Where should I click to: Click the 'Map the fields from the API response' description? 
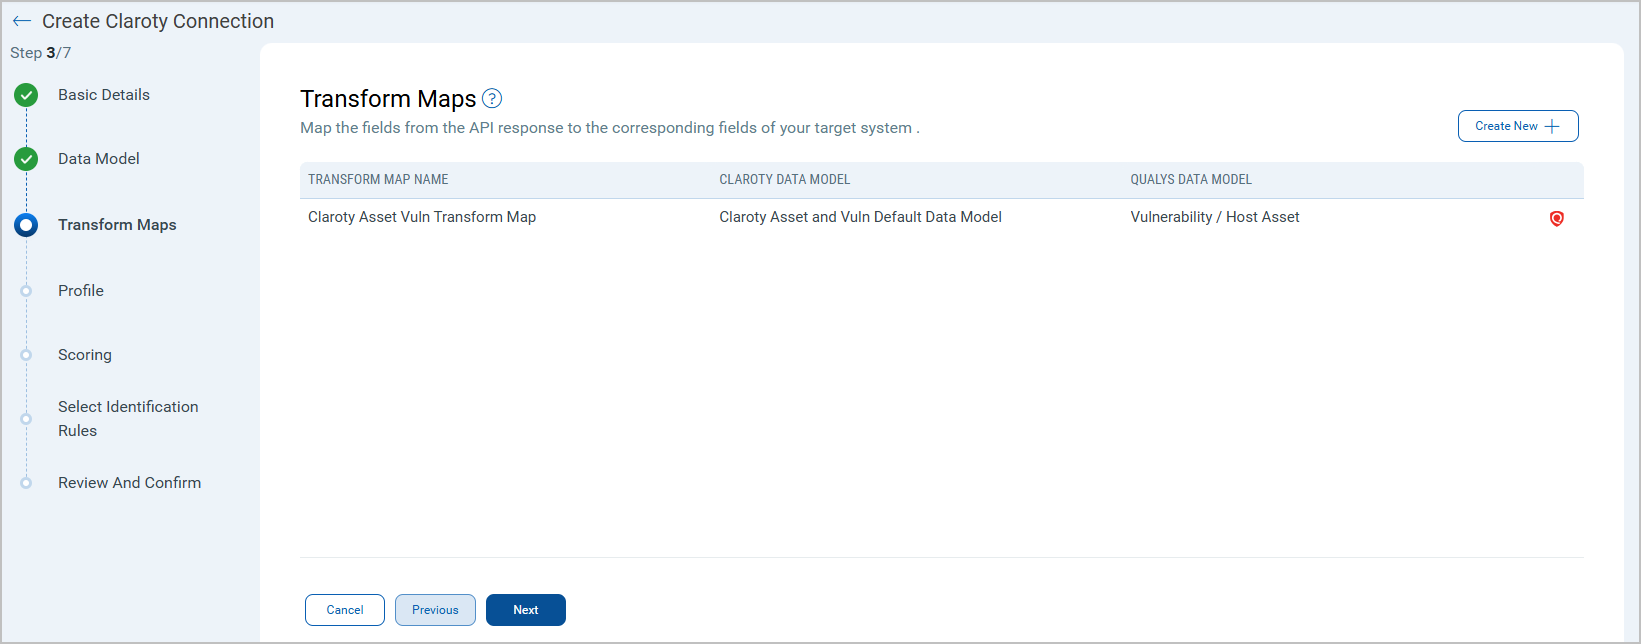tap(610, 128)
